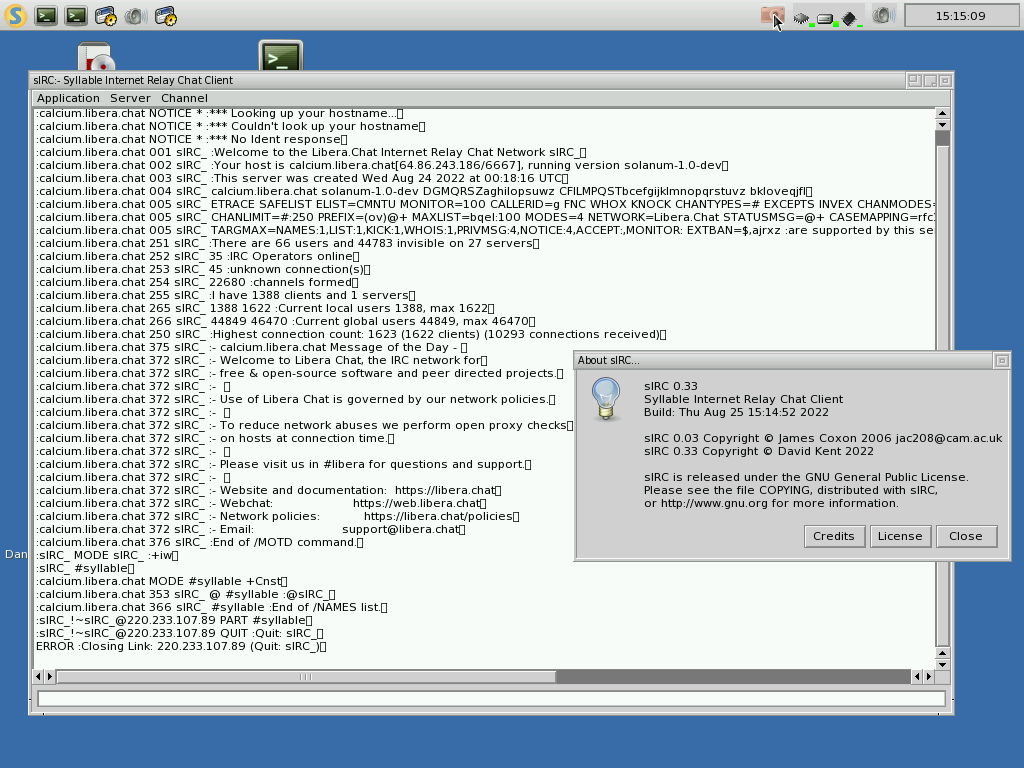The height and width of the screenshot is (768, 1024).
Task: Click the CPU chip monitor tray icon
Action: click(x=803, y=18)
